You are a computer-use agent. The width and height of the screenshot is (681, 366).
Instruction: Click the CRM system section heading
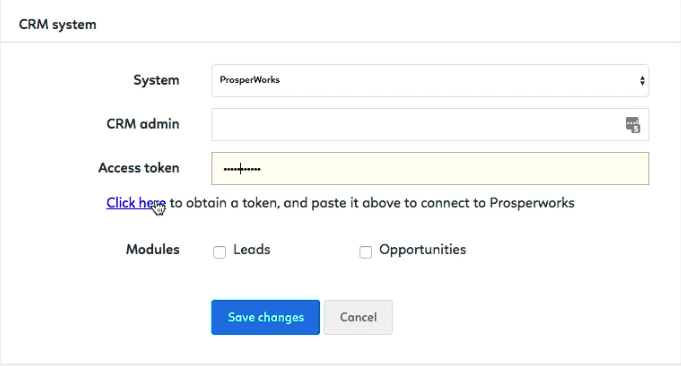coord(57,25)
